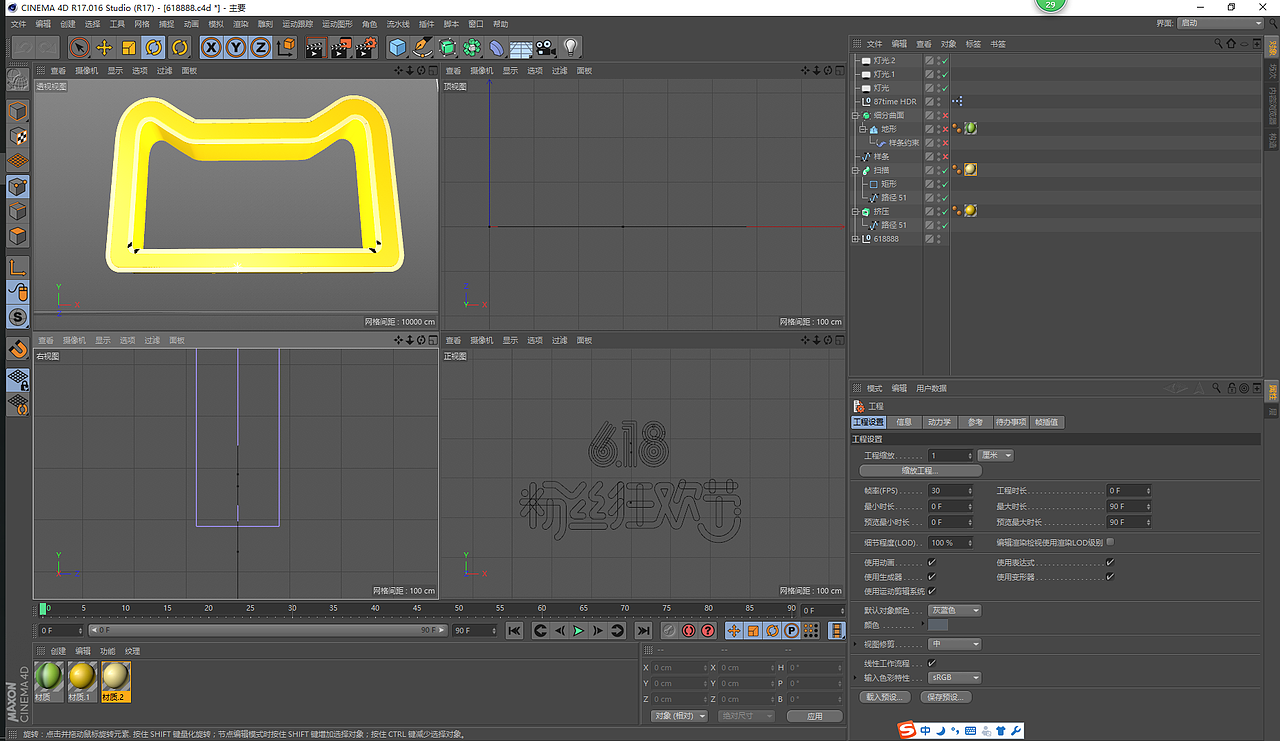Toggle 线性工作流程 checkbox
The width and height of the screenshot is (1280, 741).
click(932, 663)
